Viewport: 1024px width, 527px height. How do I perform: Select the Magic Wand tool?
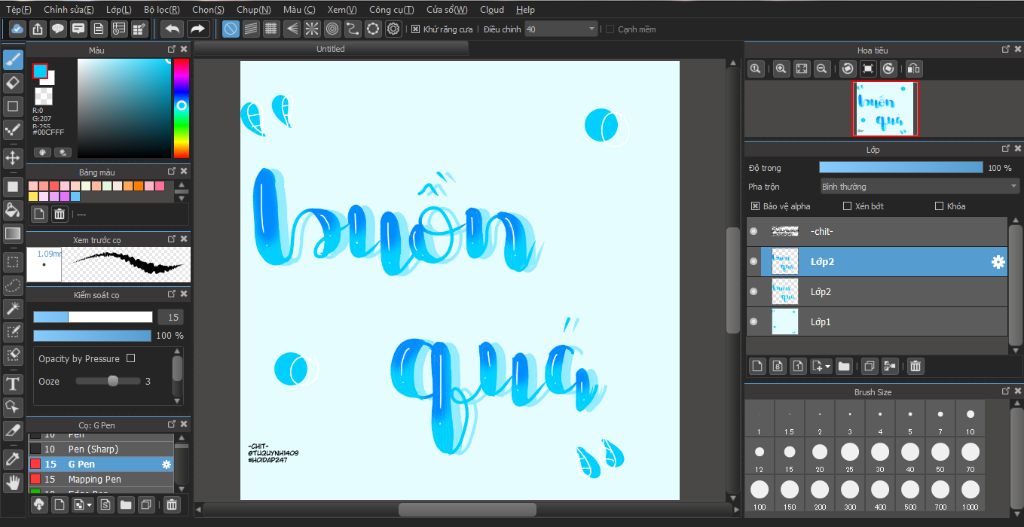click(x=13, y=308)
